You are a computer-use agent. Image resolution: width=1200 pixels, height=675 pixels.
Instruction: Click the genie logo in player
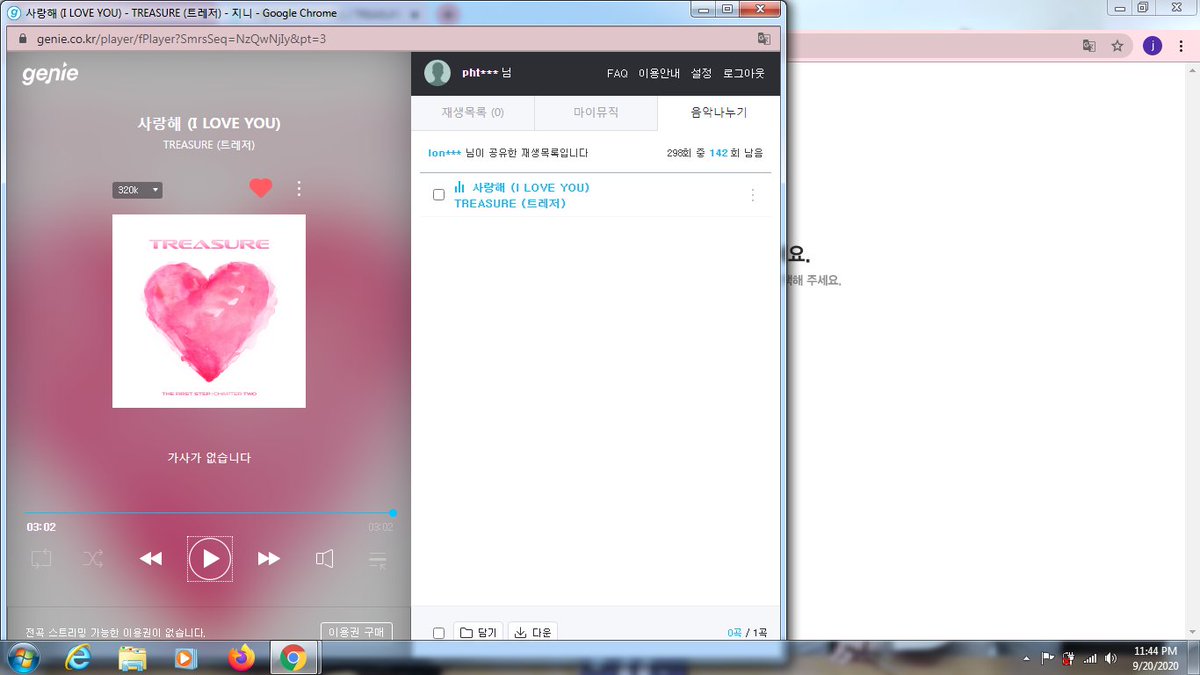[x=50, y=75]
